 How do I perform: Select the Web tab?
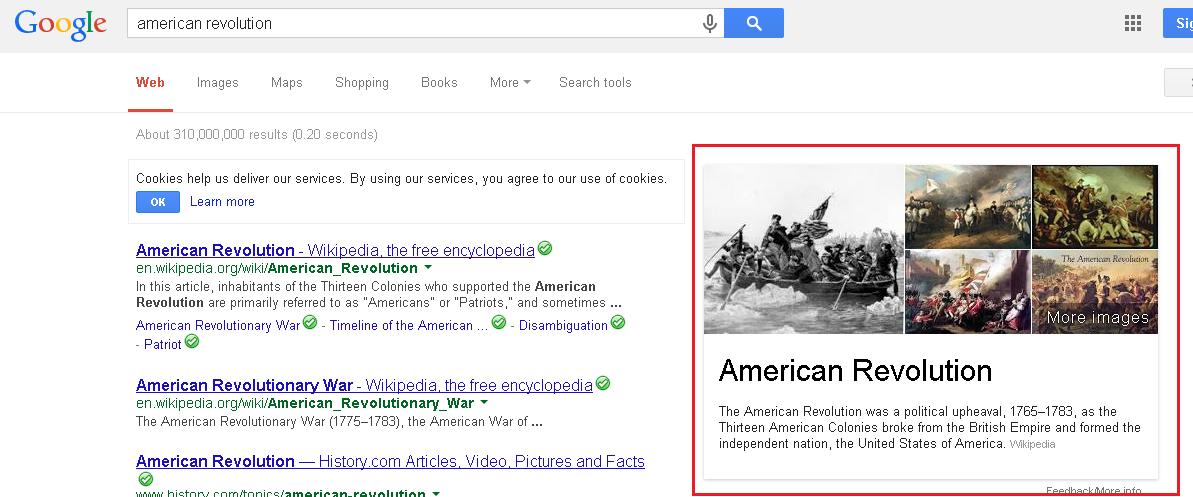(150, 82)
